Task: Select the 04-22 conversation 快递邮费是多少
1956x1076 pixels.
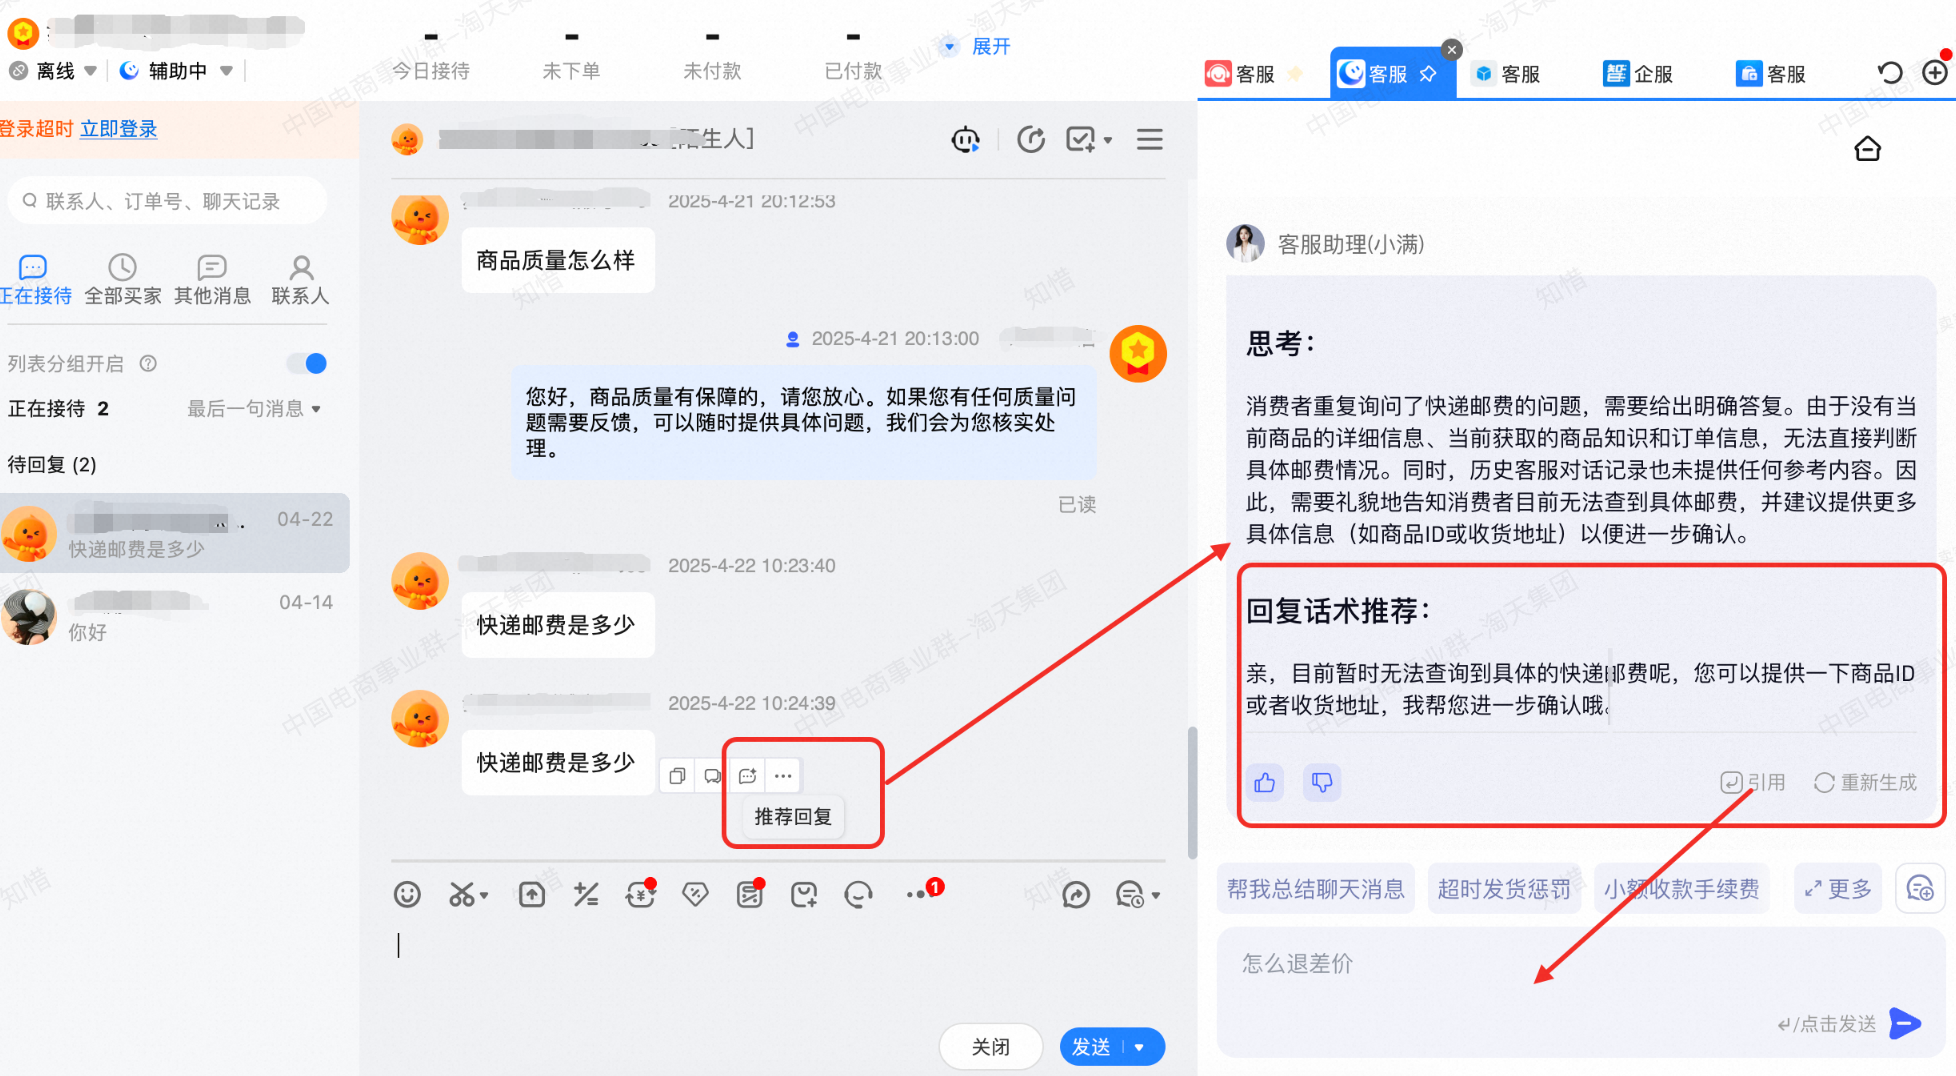Action: click(x=175, y=533)
